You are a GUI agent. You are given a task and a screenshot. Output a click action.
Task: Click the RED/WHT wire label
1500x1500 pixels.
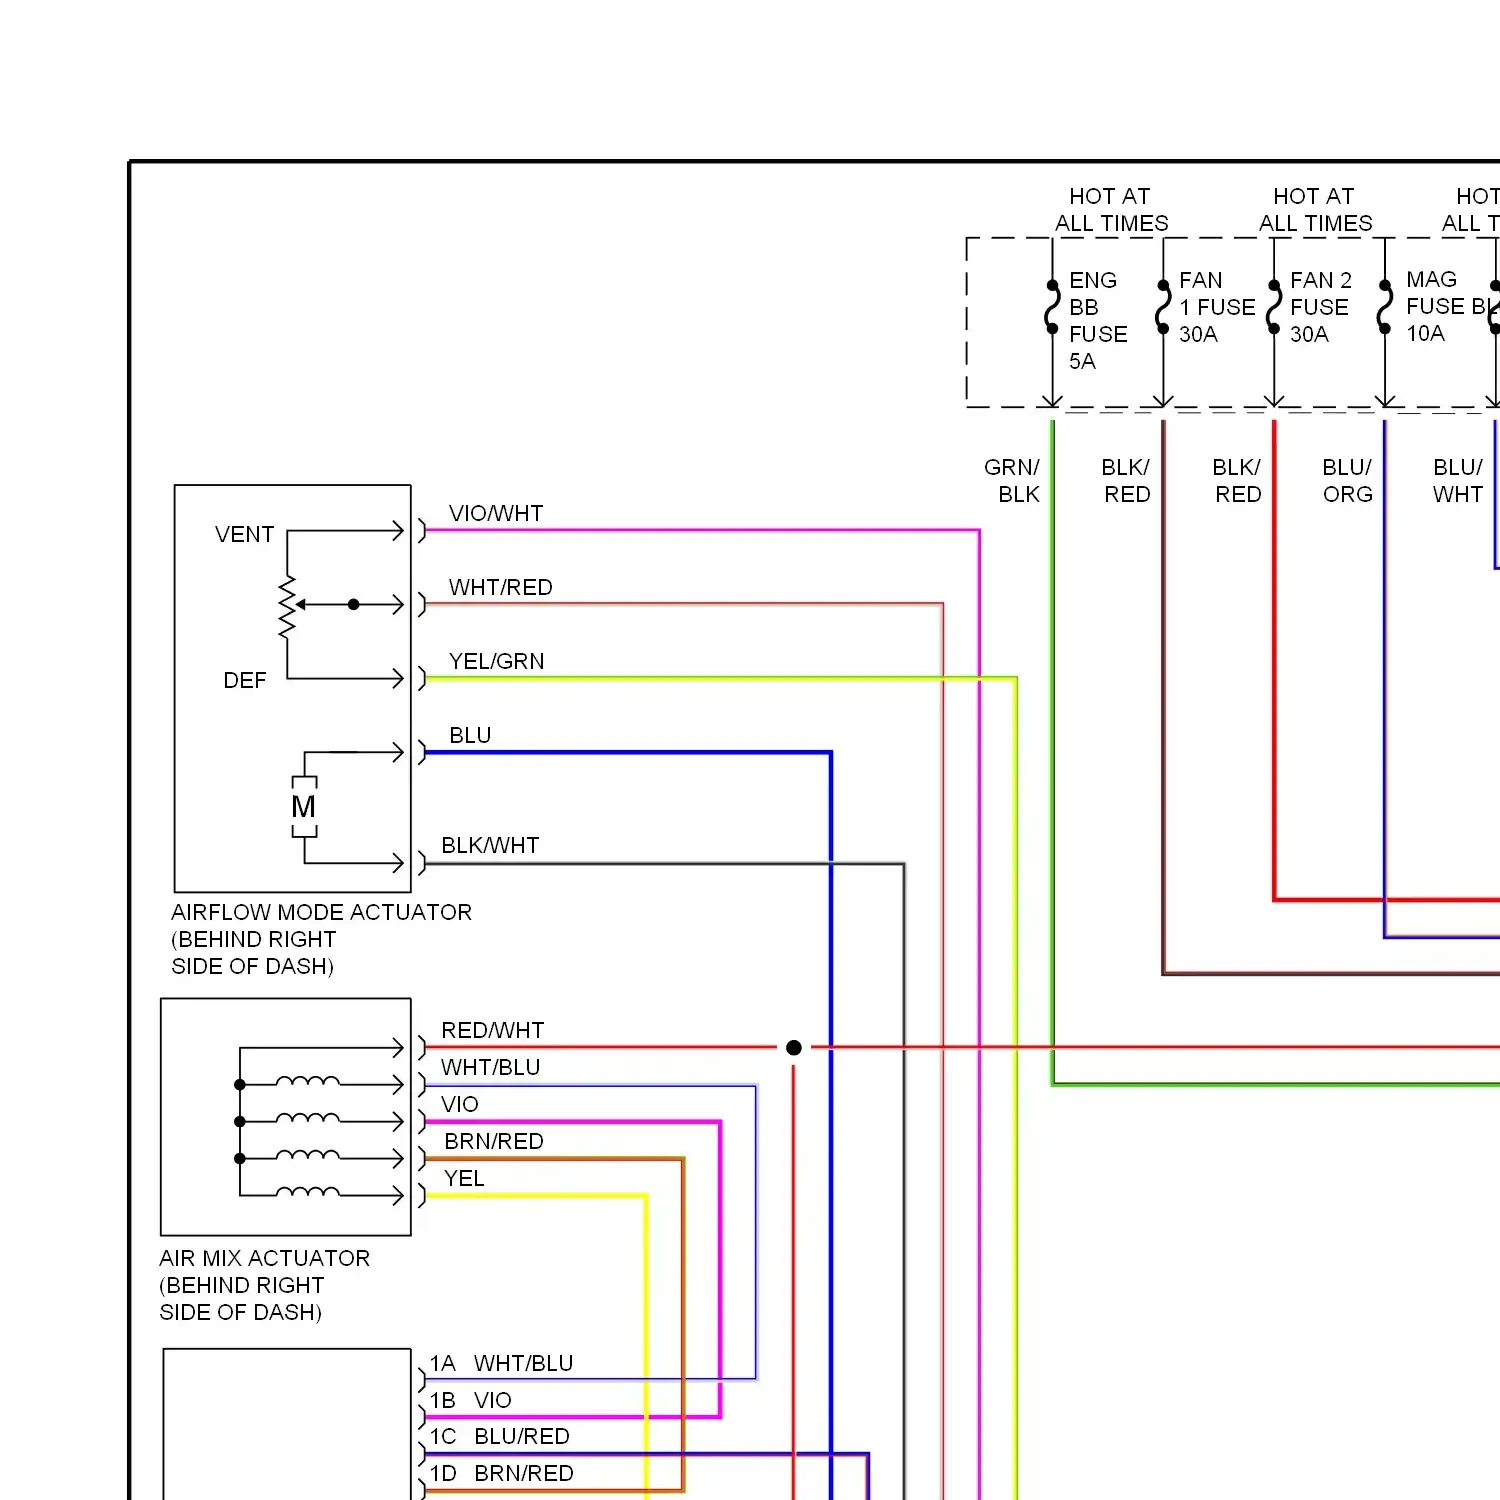(x=492, y=1030)
